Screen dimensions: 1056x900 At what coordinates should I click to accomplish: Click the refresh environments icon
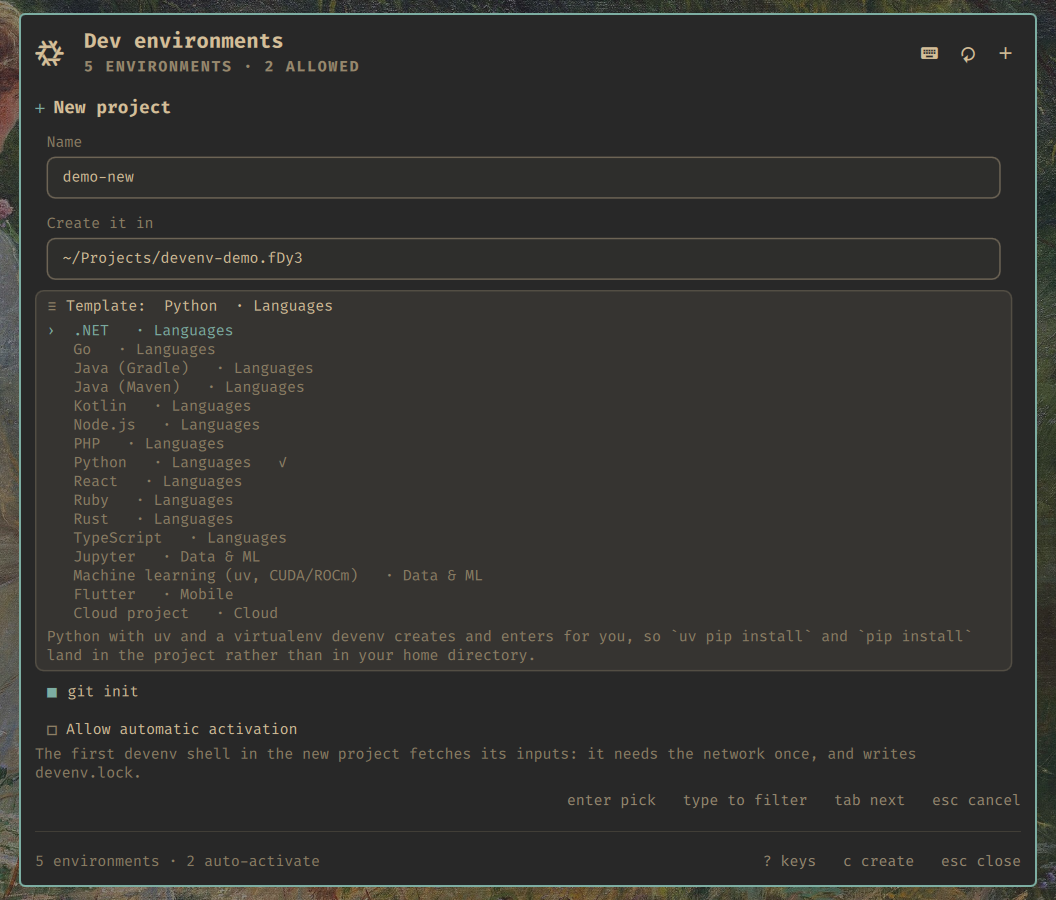point(968,54)
